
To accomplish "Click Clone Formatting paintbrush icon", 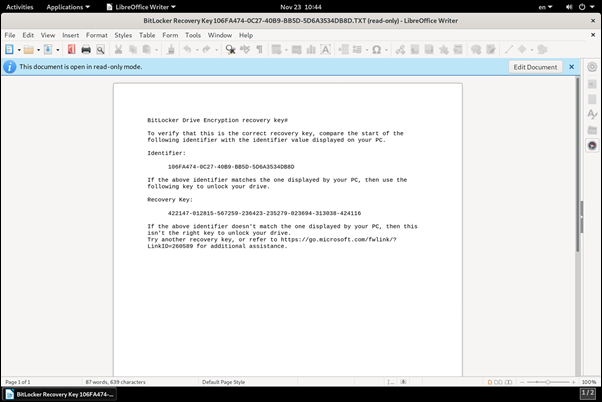I will point(171,50).
